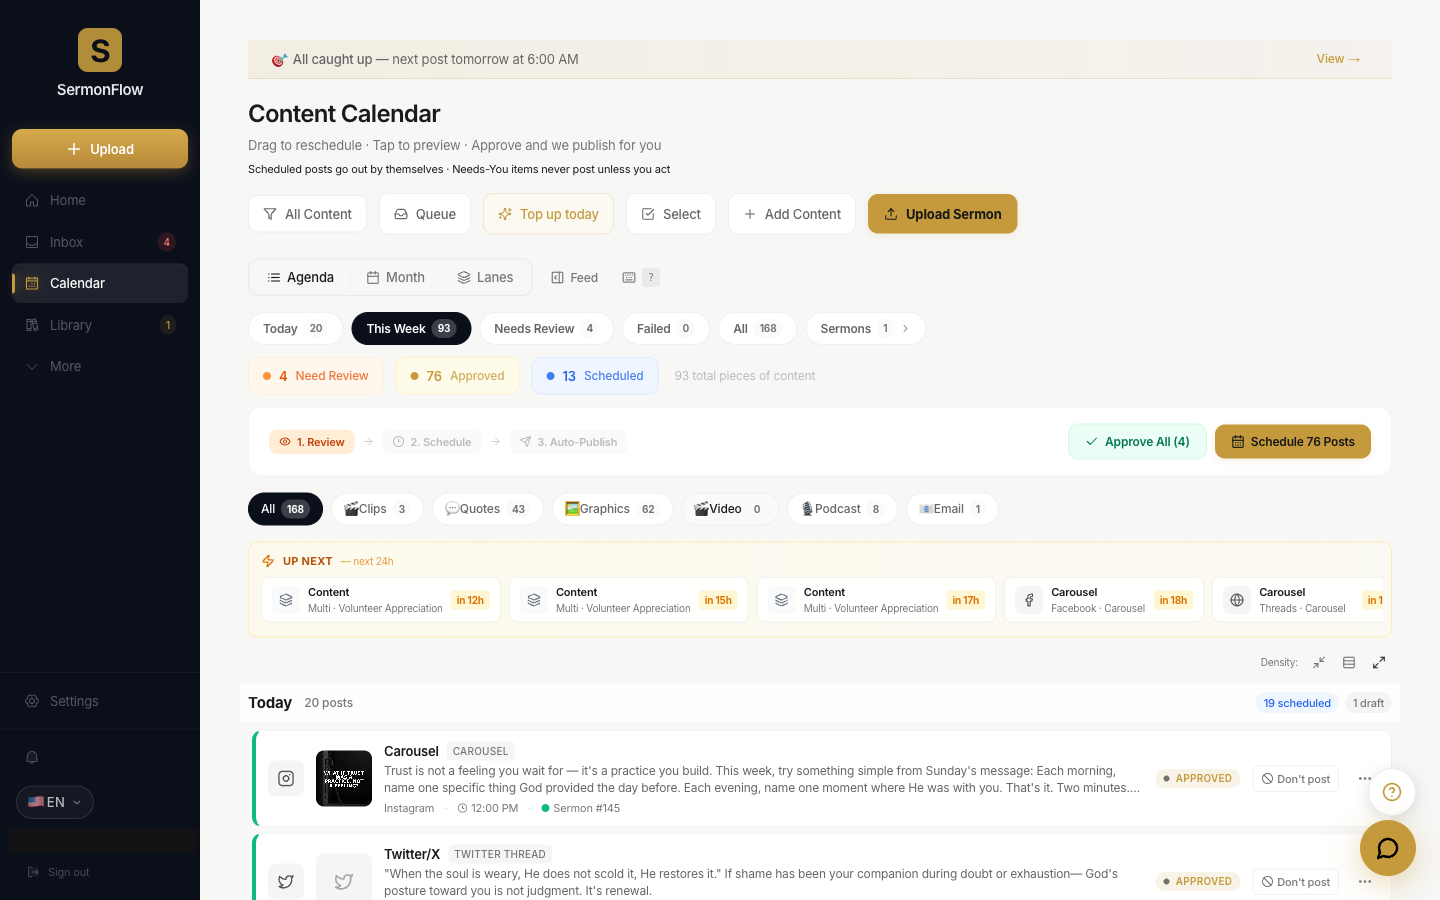The width and height of the screenshot is (1440, 900).
Task: Select the expanded density icon
Action: pos(1379,662)
